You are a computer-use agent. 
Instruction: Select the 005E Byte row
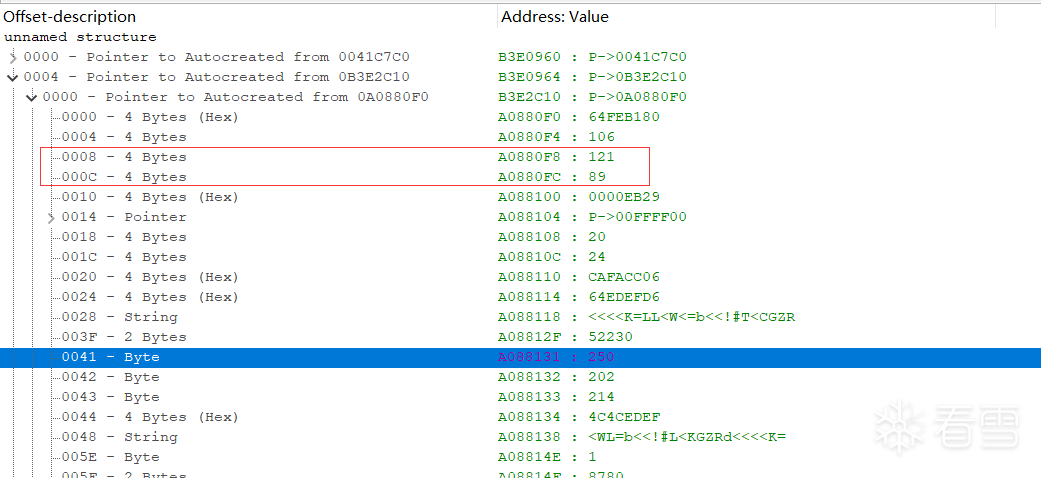coord(110,457)
